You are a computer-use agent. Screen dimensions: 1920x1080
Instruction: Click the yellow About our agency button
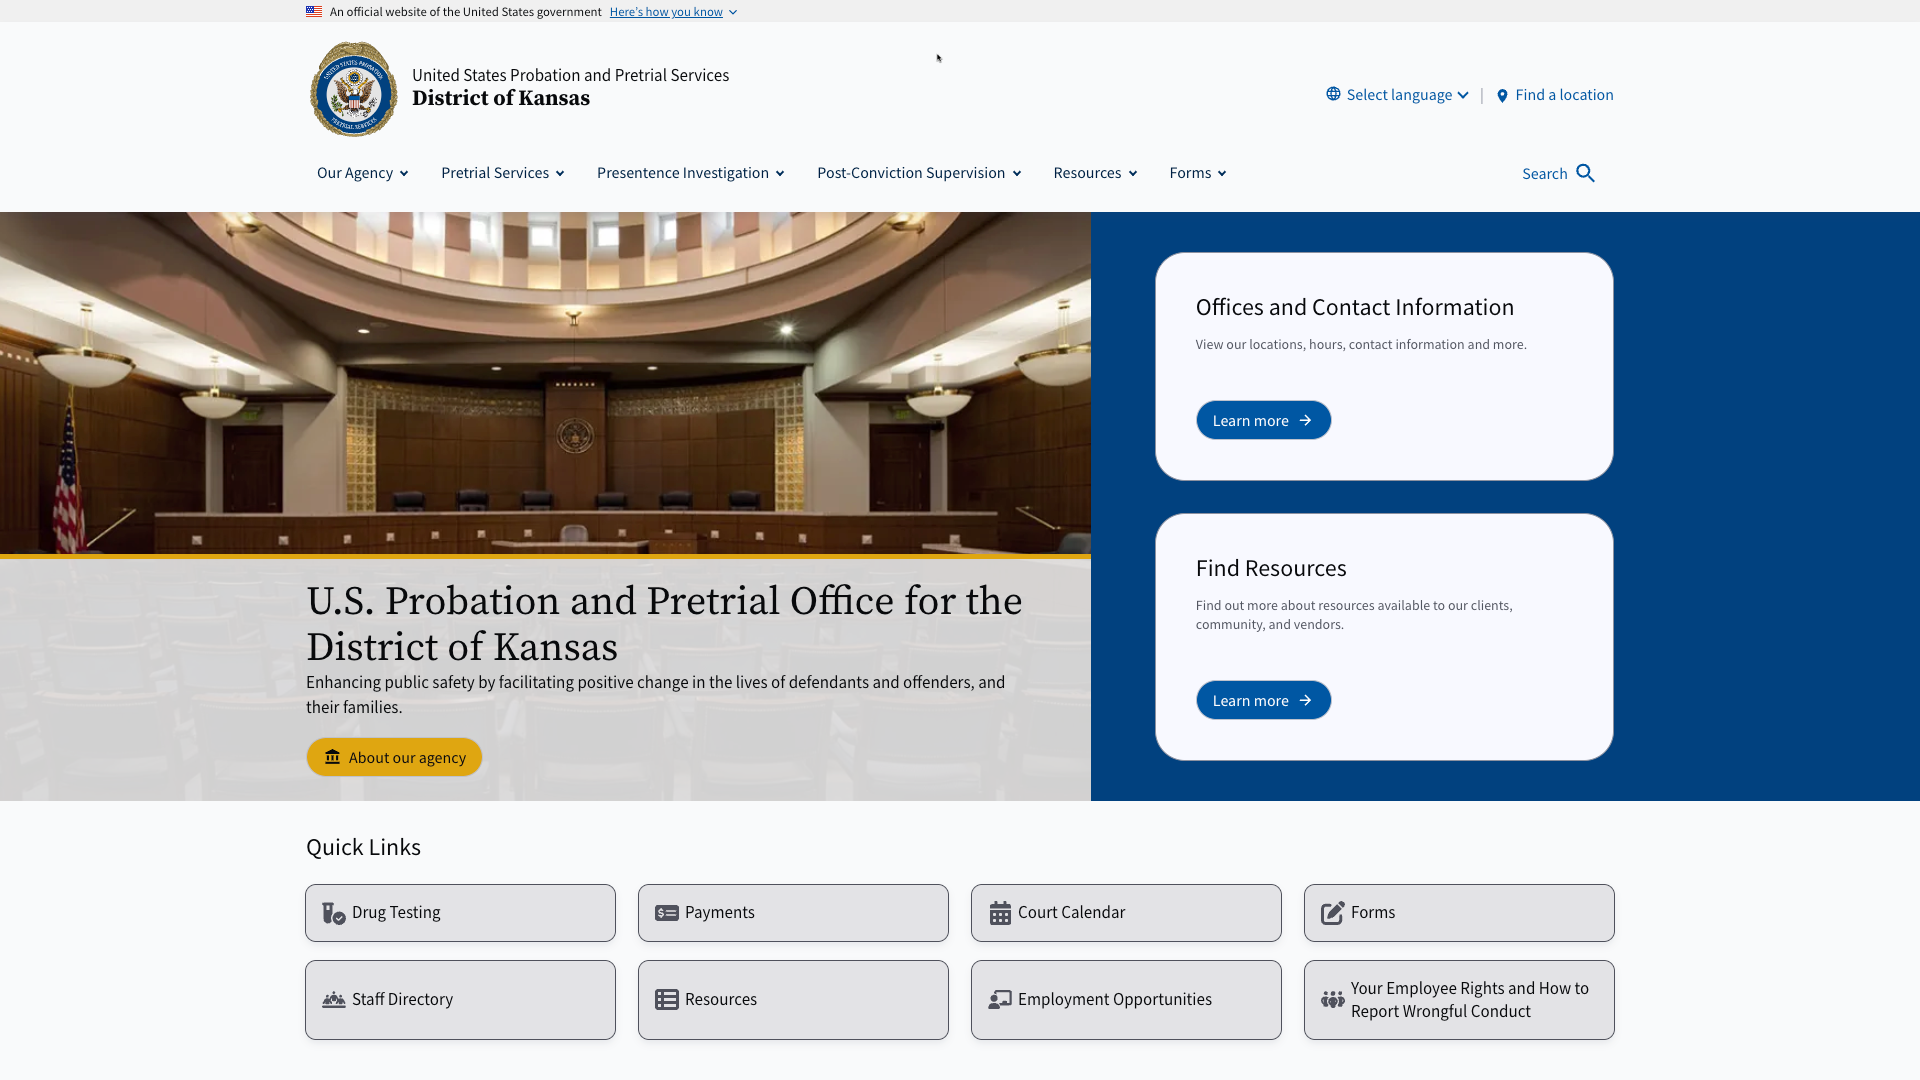(x=394, y=757)
